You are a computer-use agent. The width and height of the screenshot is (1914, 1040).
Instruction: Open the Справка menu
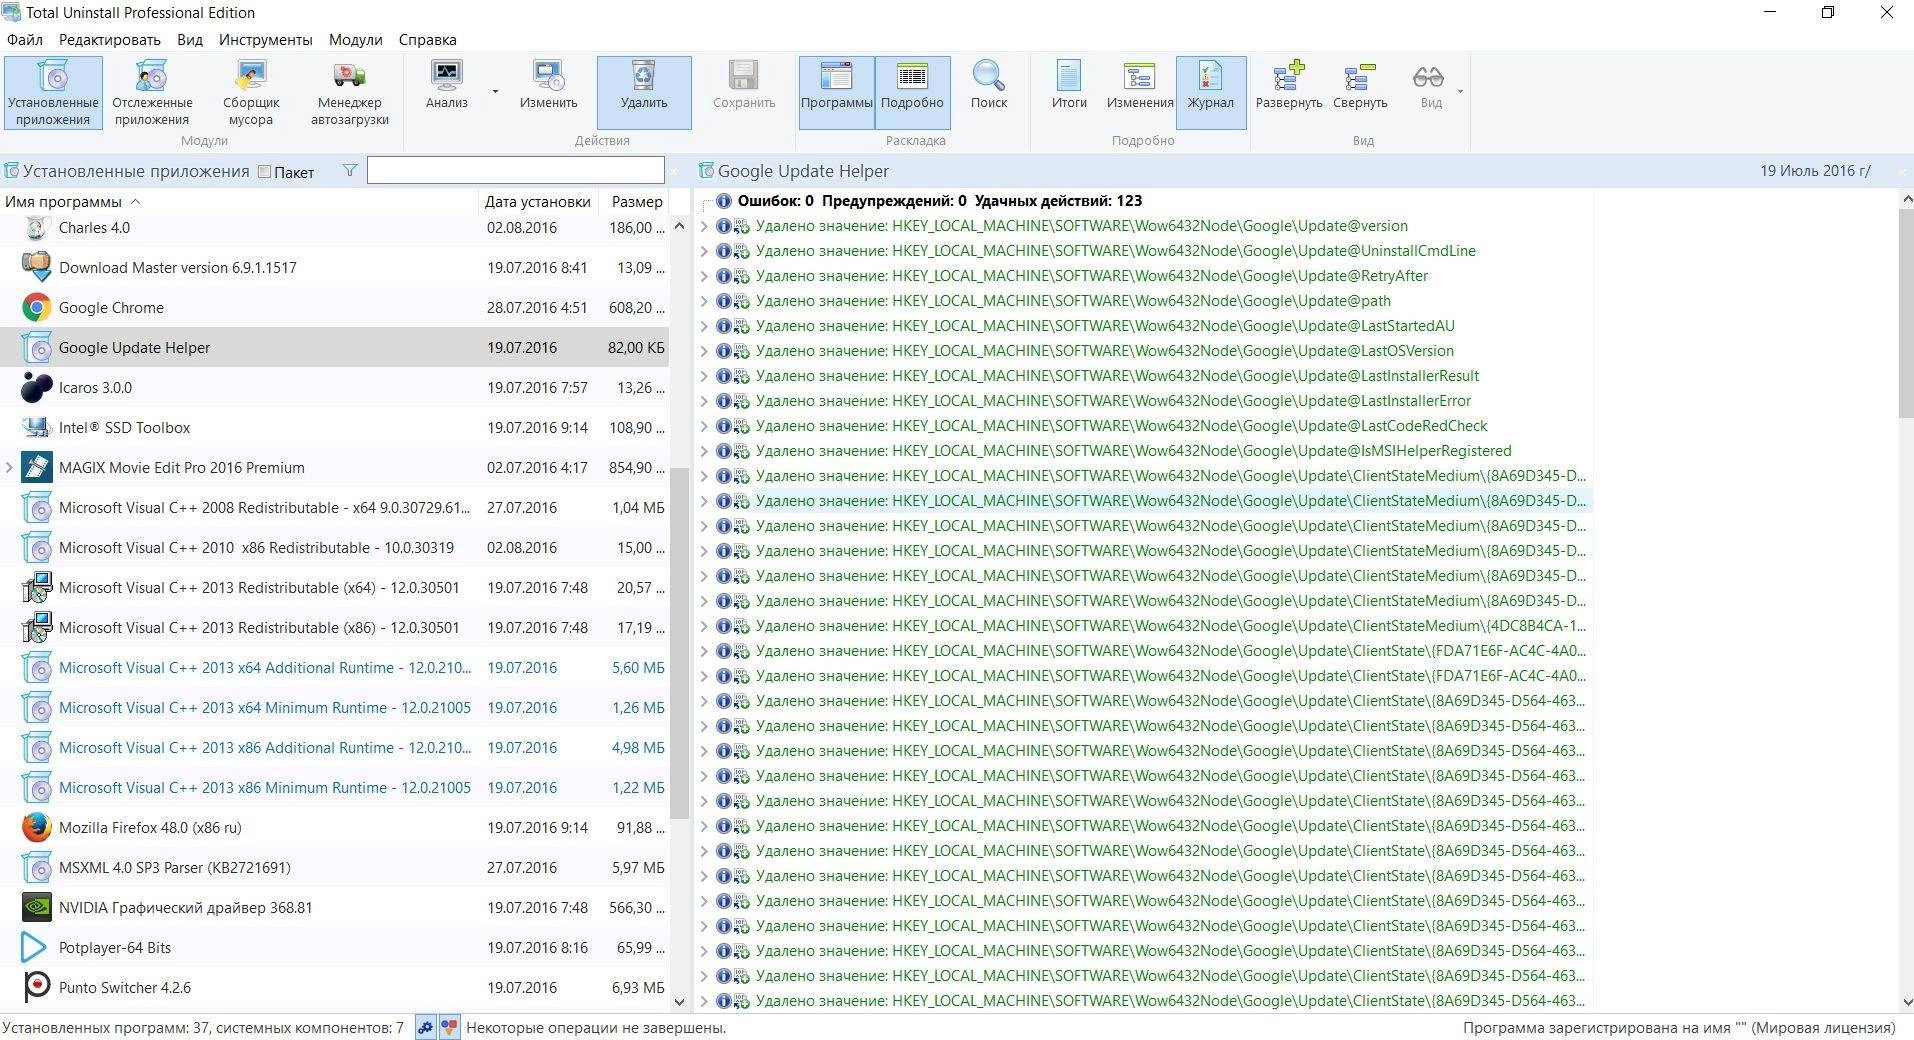pos(428,40)
